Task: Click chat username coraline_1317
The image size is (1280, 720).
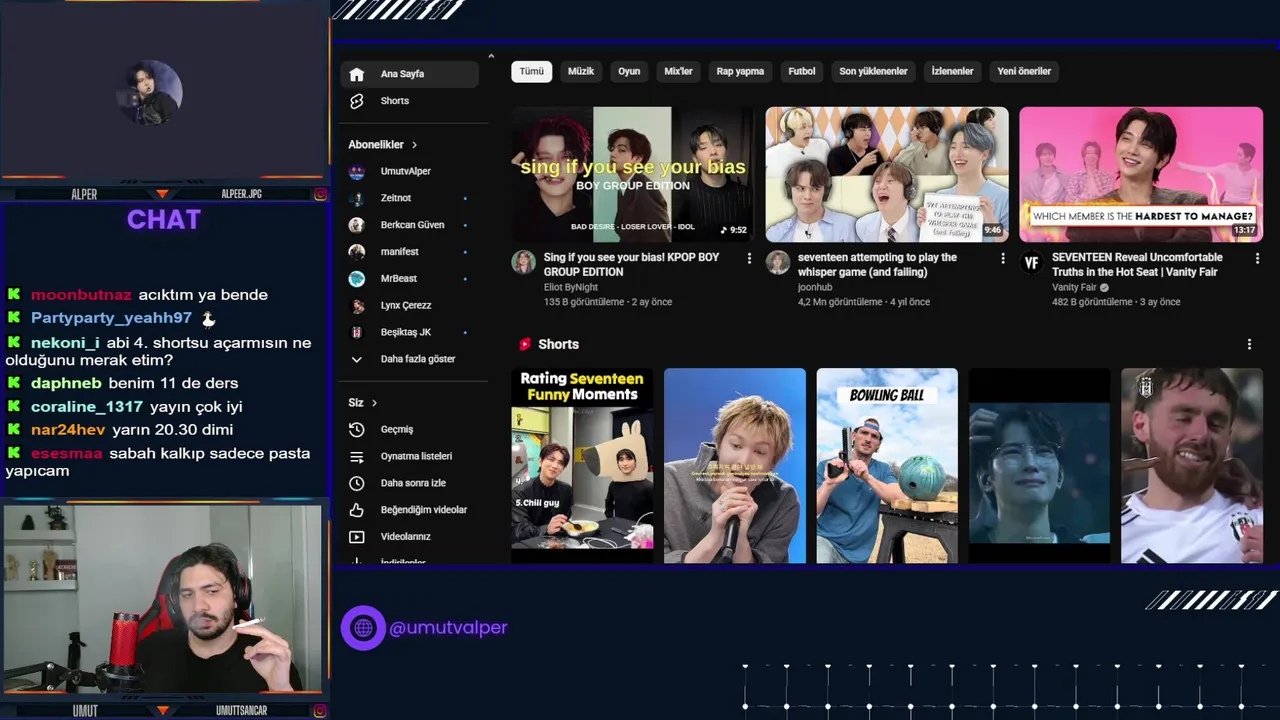Action: (x=87, y=407)
